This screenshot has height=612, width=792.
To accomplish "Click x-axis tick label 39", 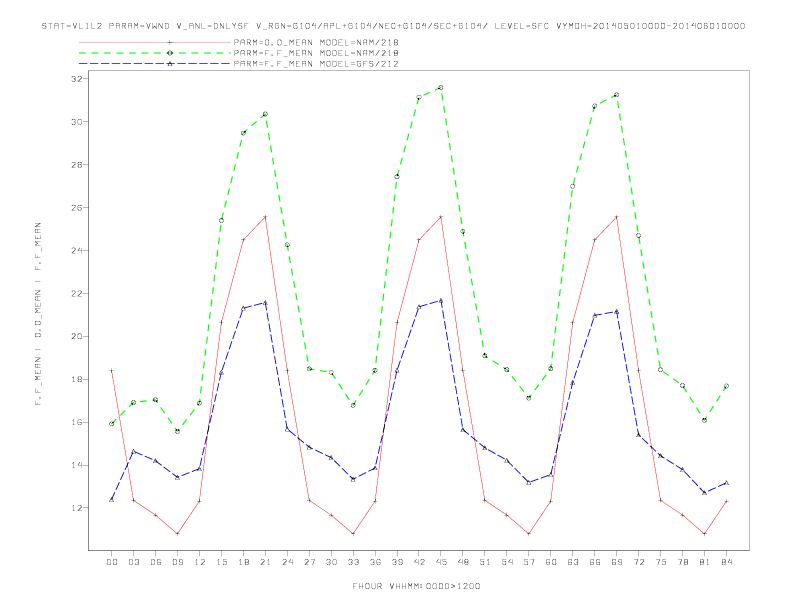I will (397, 562).
